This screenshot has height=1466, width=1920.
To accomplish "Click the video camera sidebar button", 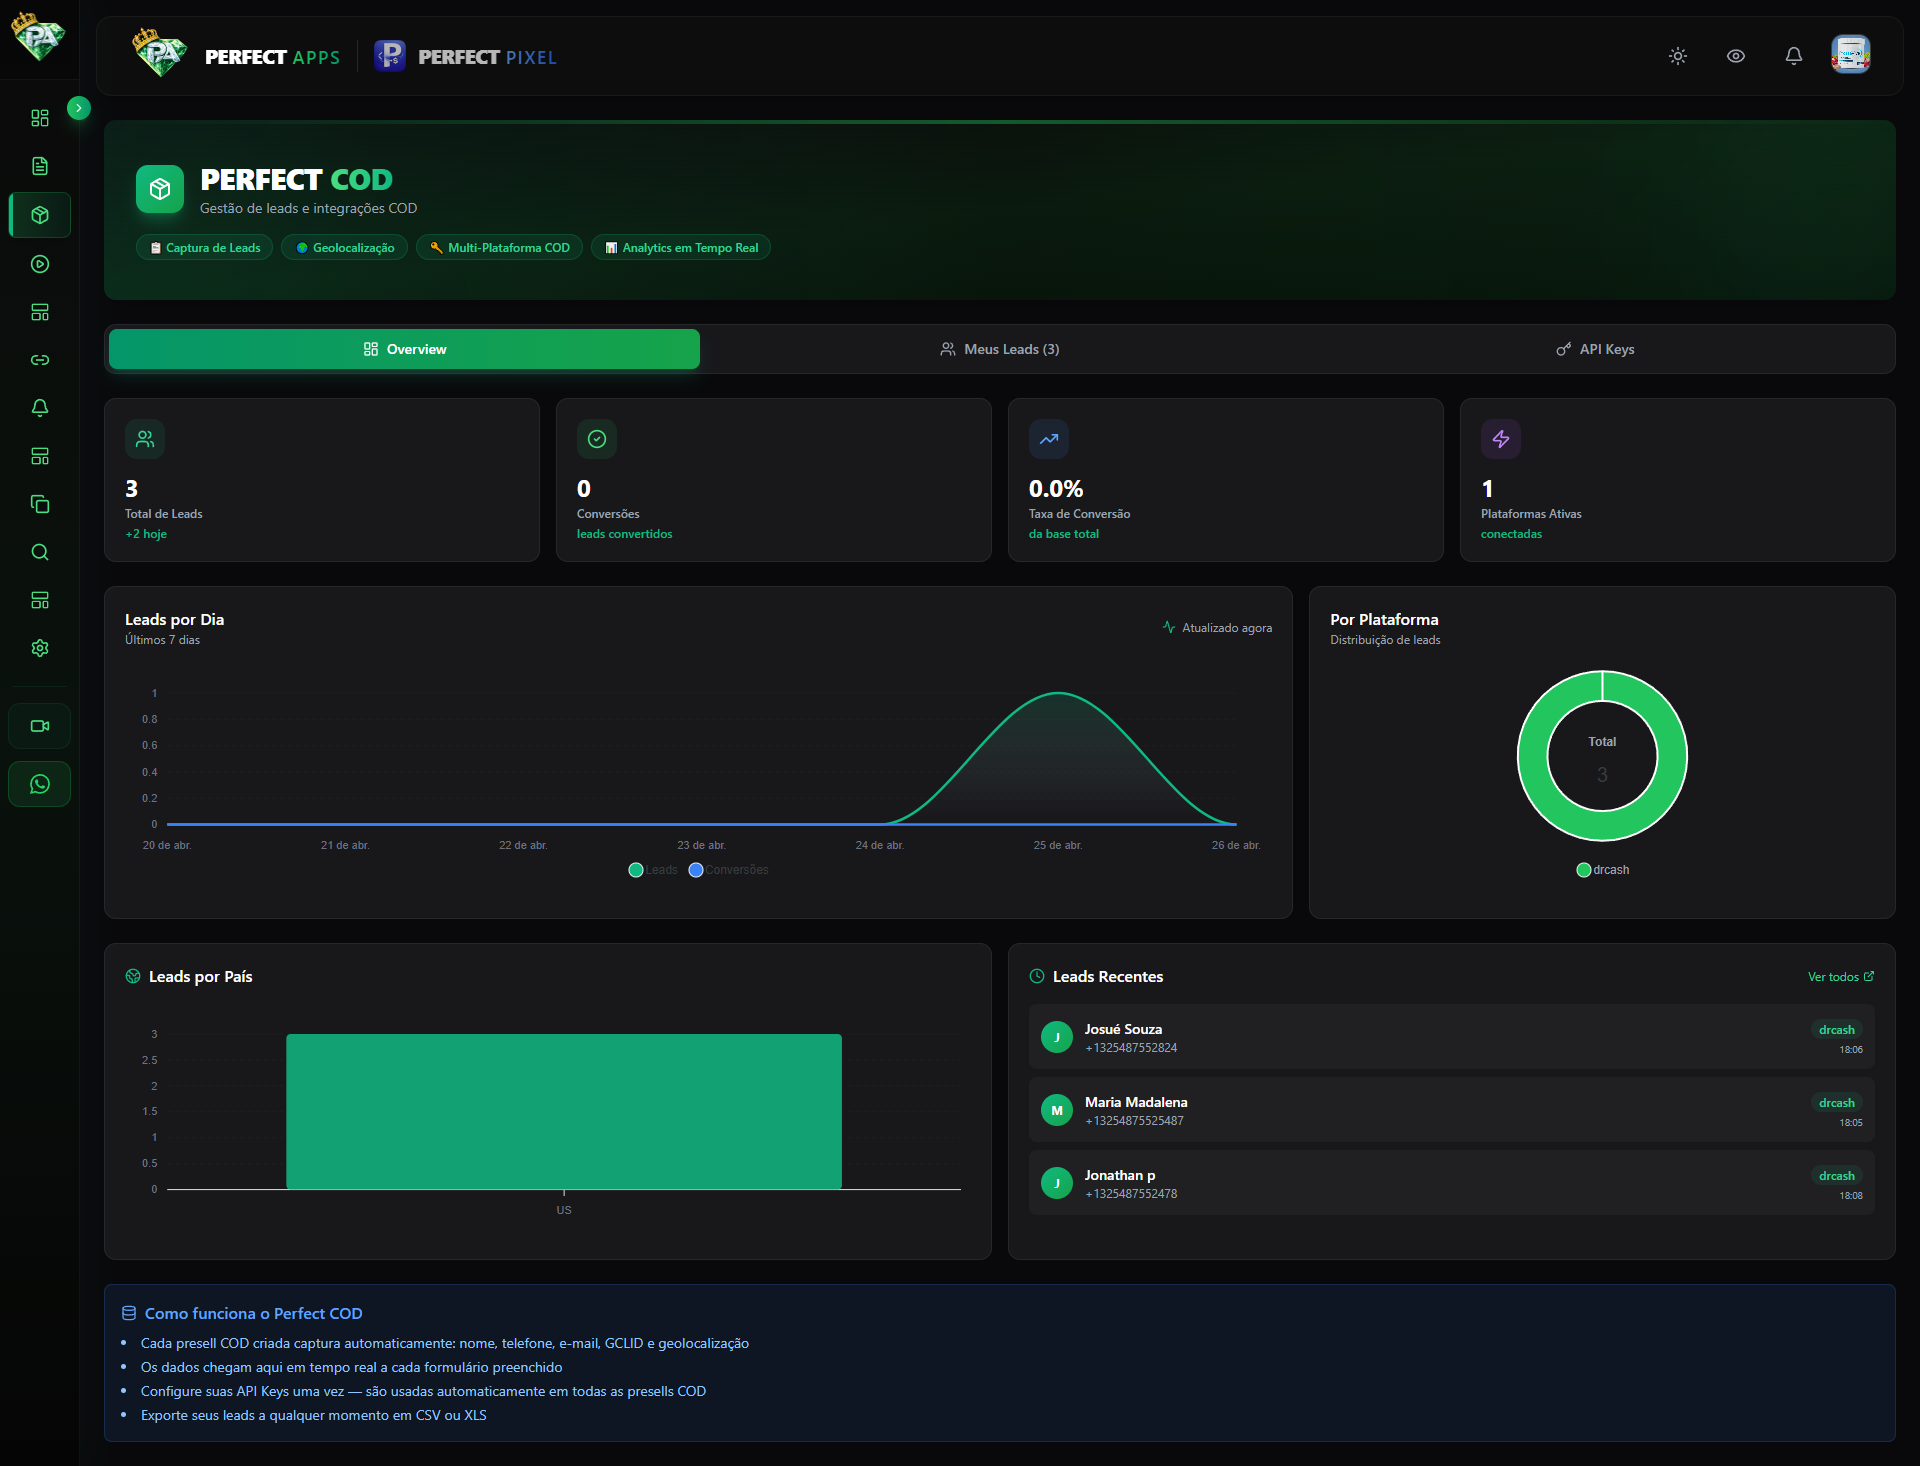I will click(x=40, y=726).
